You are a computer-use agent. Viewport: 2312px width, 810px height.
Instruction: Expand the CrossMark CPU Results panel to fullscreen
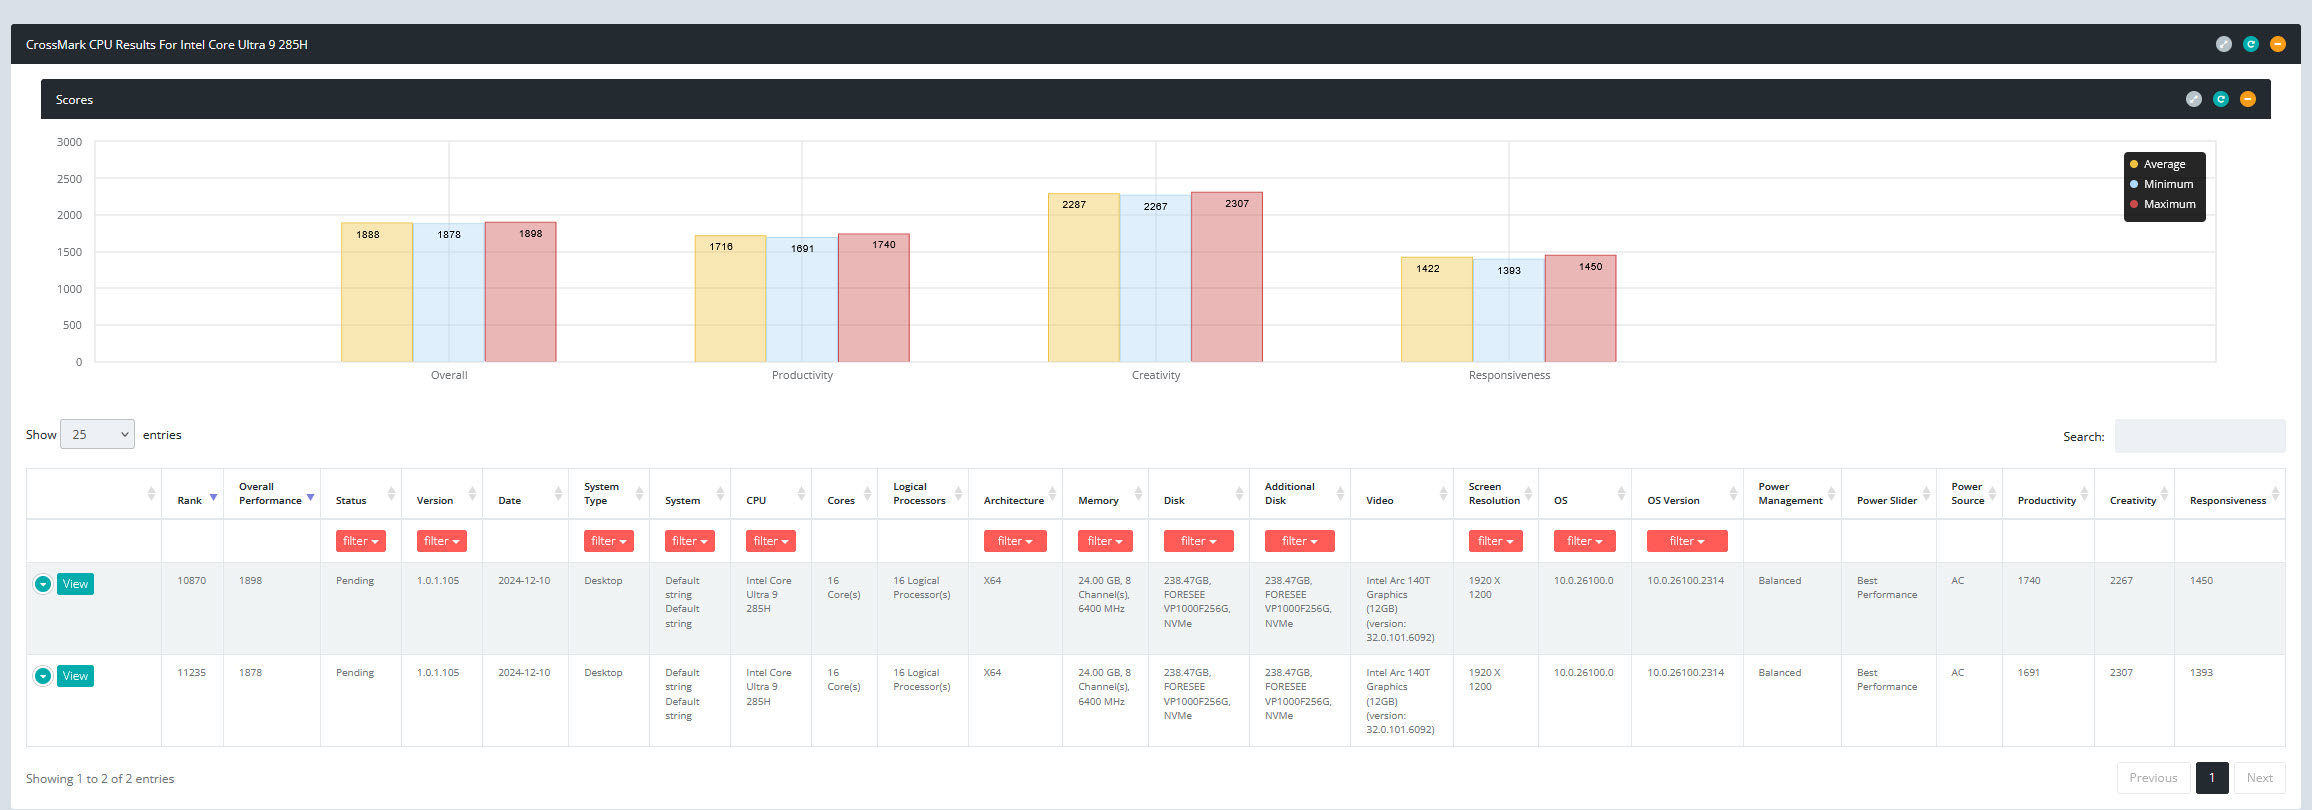tap(2223, 44)
